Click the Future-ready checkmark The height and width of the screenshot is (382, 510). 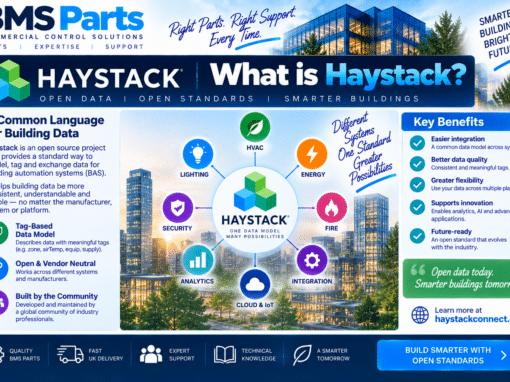coord(417,236)
